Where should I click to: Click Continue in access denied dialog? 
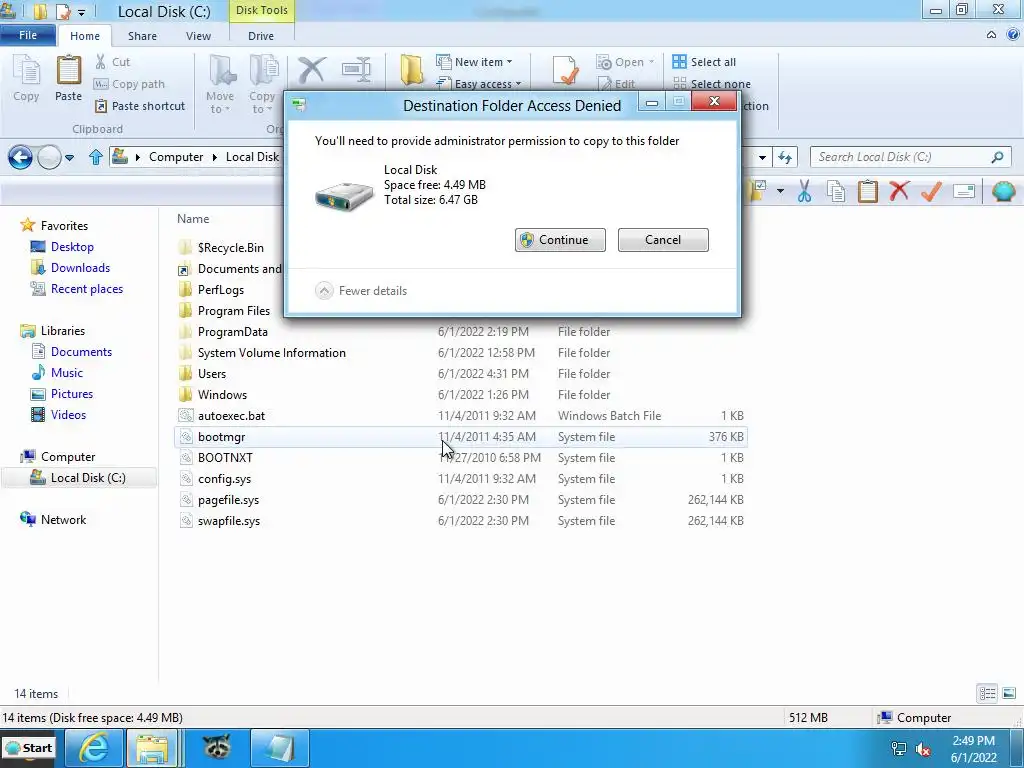[560, 240]
